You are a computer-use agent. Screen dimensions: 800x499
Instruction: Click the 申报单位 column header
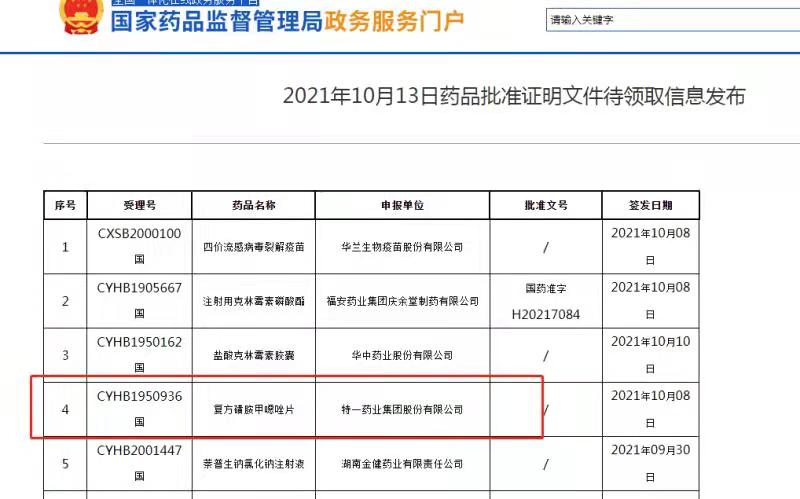coord(402,205)
